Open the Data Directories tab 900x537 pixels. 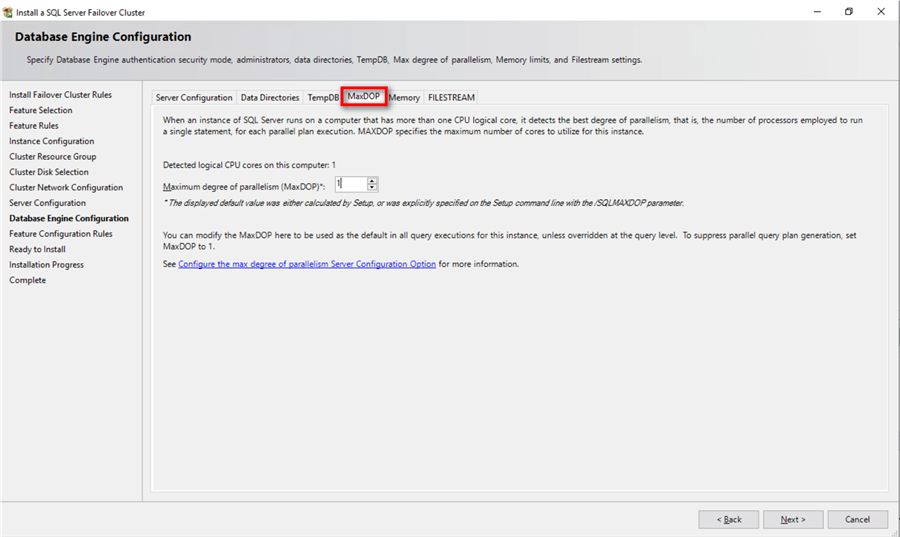tap(270, 98)
